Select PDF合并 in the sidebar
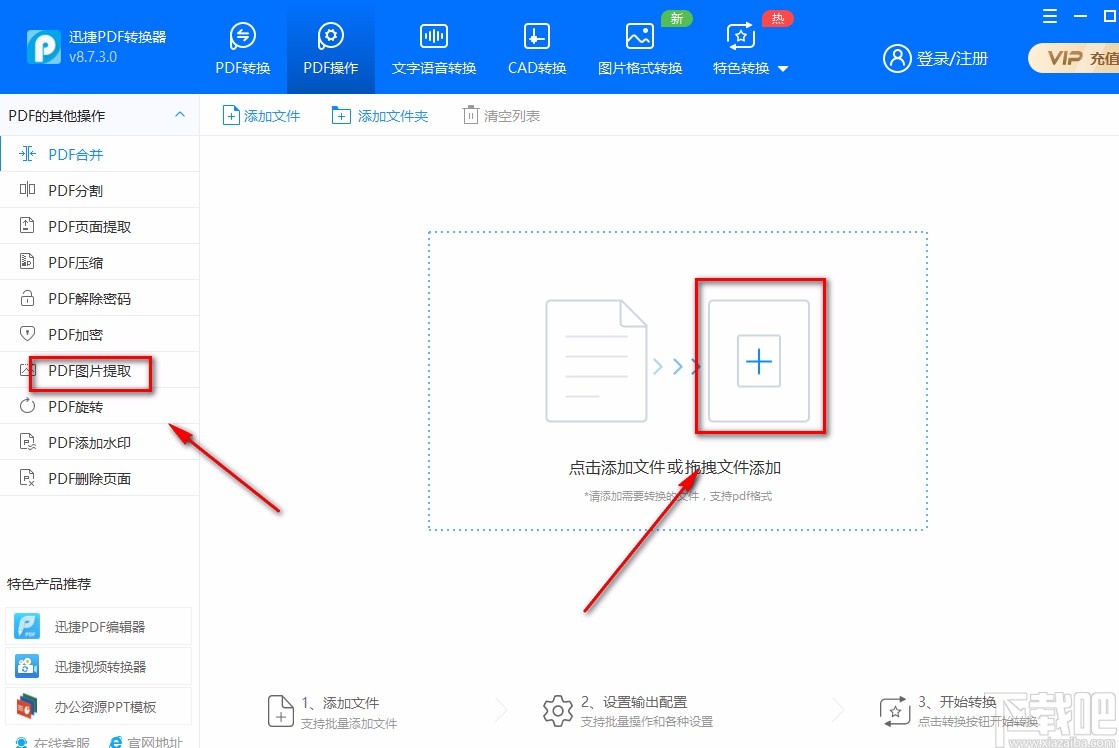 [99, 154]
